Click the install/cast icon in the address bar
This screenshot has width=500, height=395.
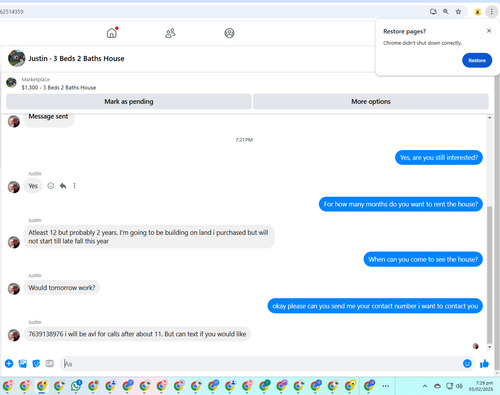click(433, 12)
